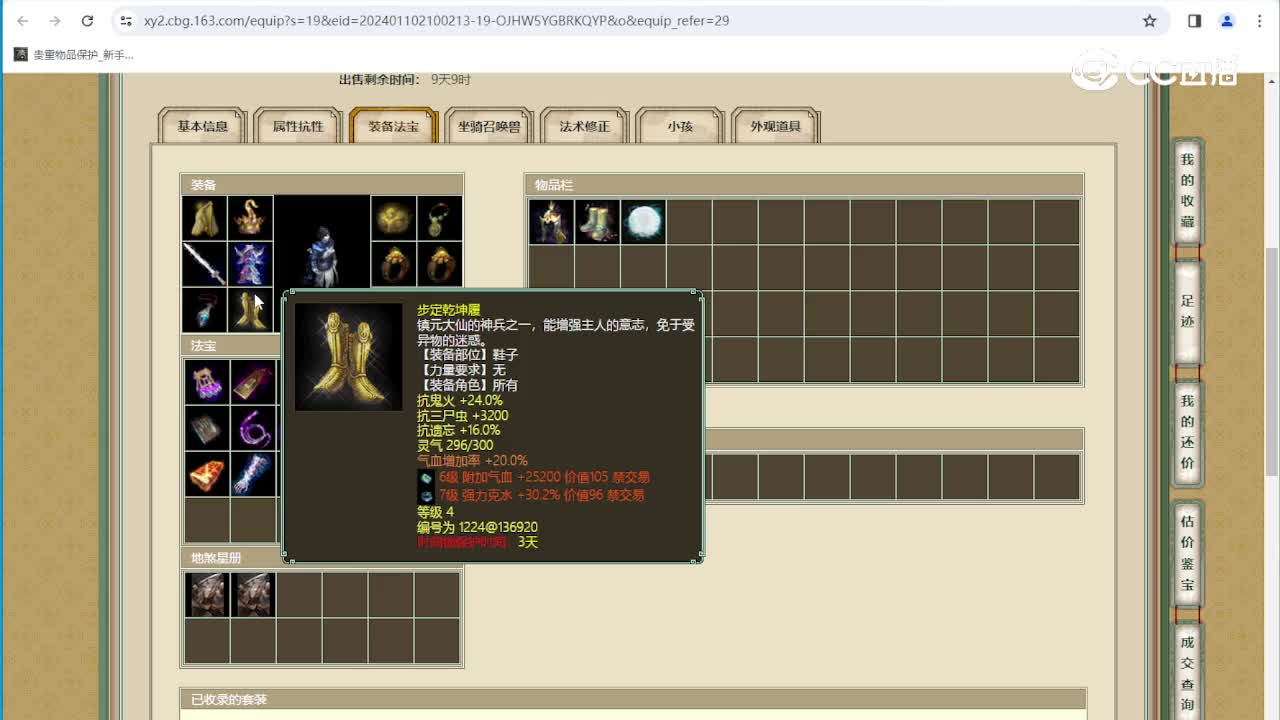Click the 6级 附加气血 gem icon in tooltip
Screen dimensions: 1280x720
pos(426,478)
